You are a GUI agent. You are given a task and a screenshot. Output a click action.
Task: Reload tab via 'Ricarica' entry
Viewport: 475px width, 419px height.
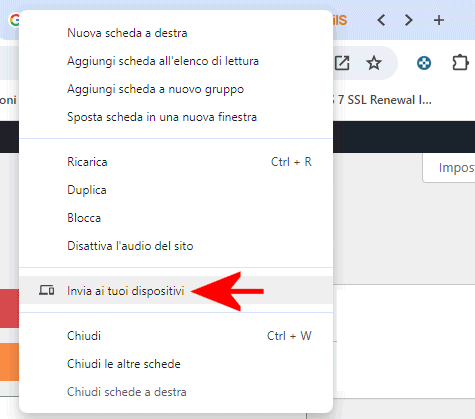click(x=176, y=162)
